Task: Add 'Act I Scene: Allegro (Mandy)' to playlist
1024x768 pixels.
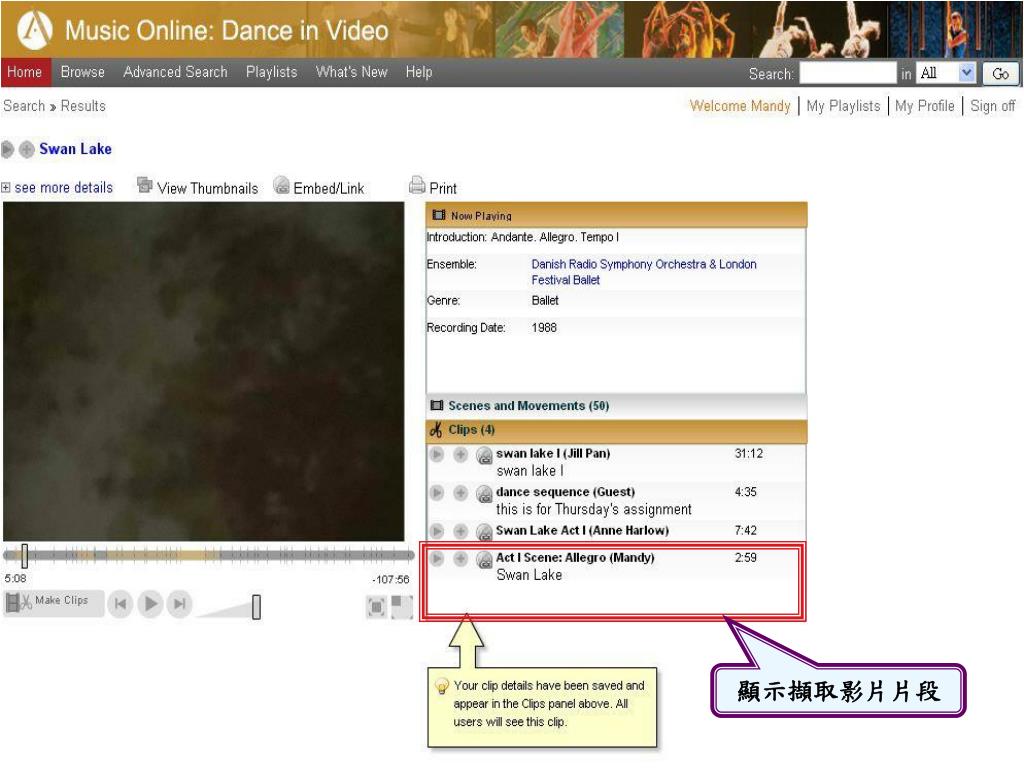Action: point(460,558)
